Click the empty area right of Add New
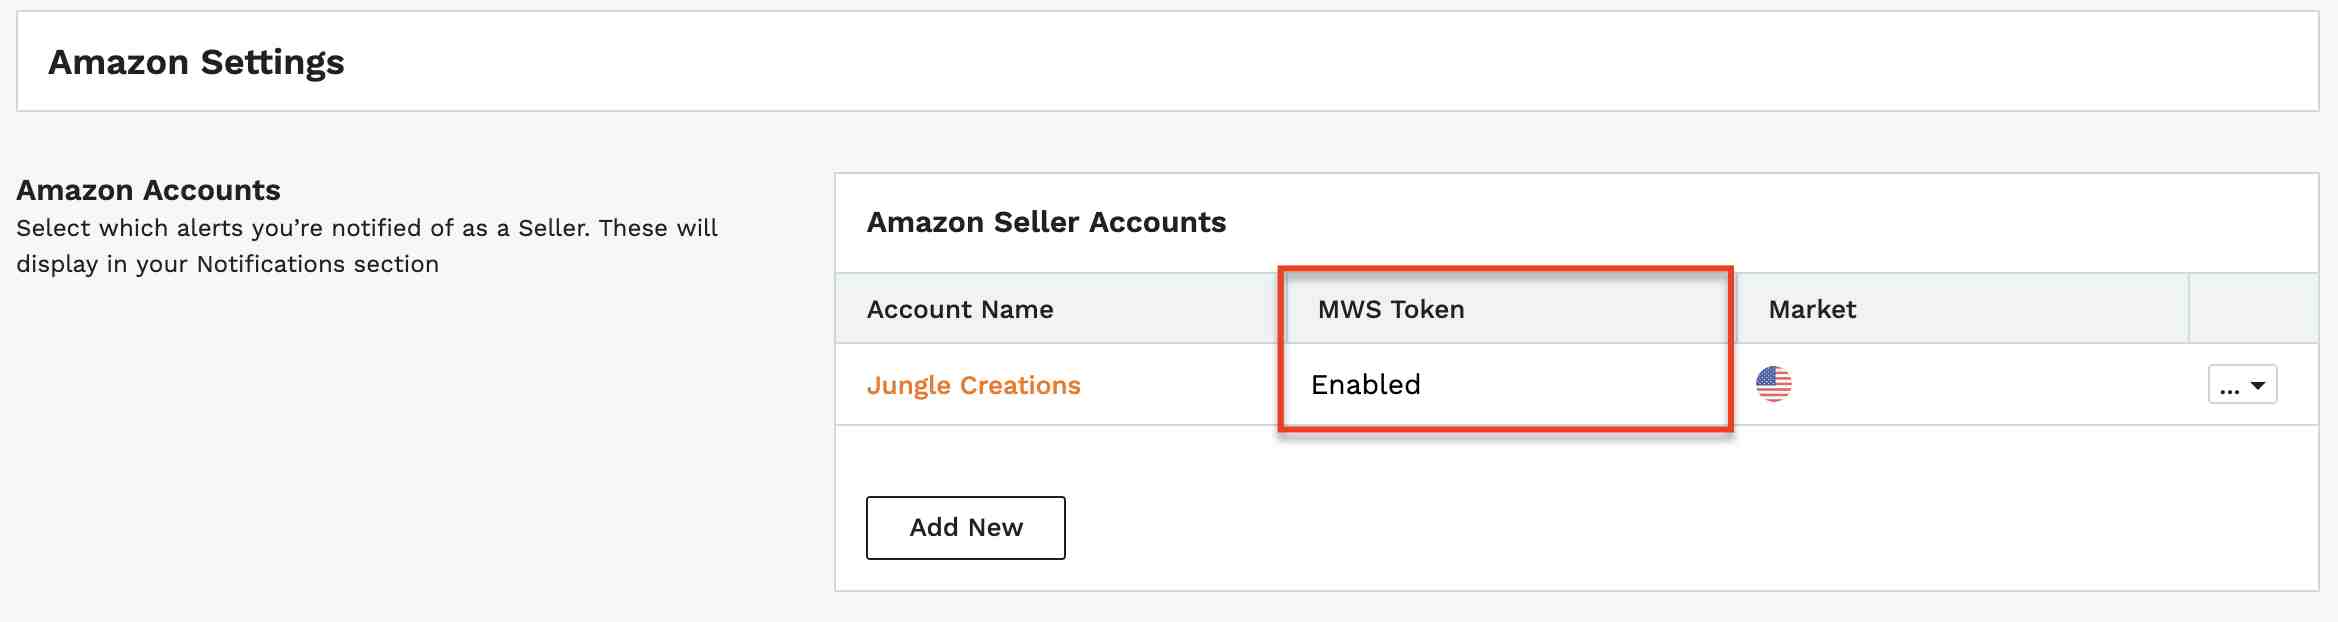 (x=1690, y=528)
